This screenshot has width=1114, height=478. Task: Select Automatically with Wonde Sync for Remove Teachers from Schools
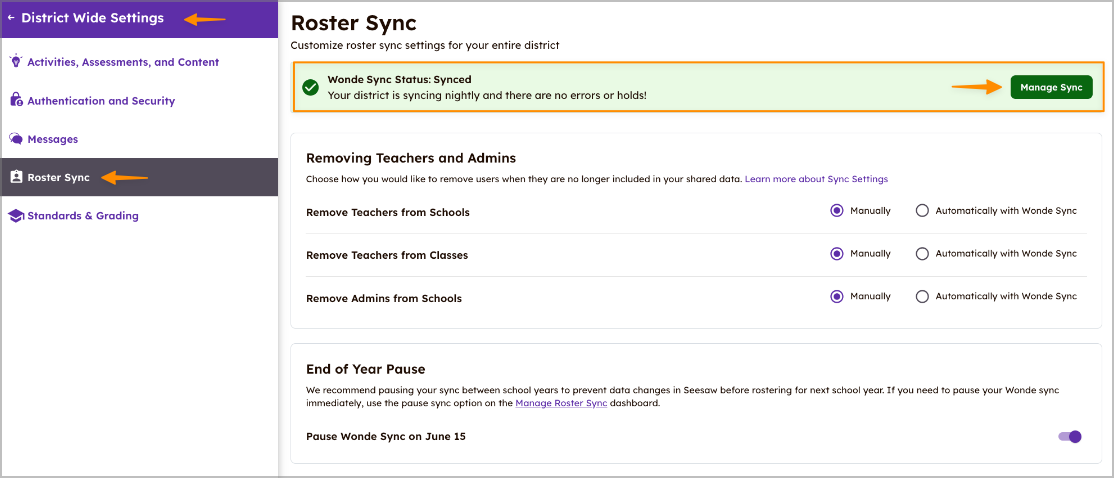(x=922, y=211)
